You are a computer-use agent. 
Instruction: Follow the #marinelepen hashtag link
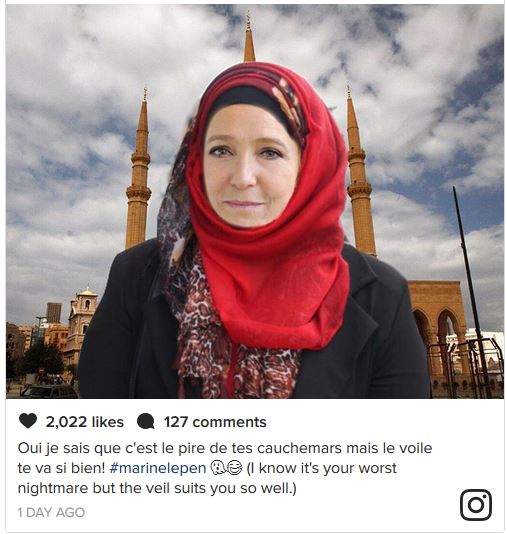(x=158, y=468)
